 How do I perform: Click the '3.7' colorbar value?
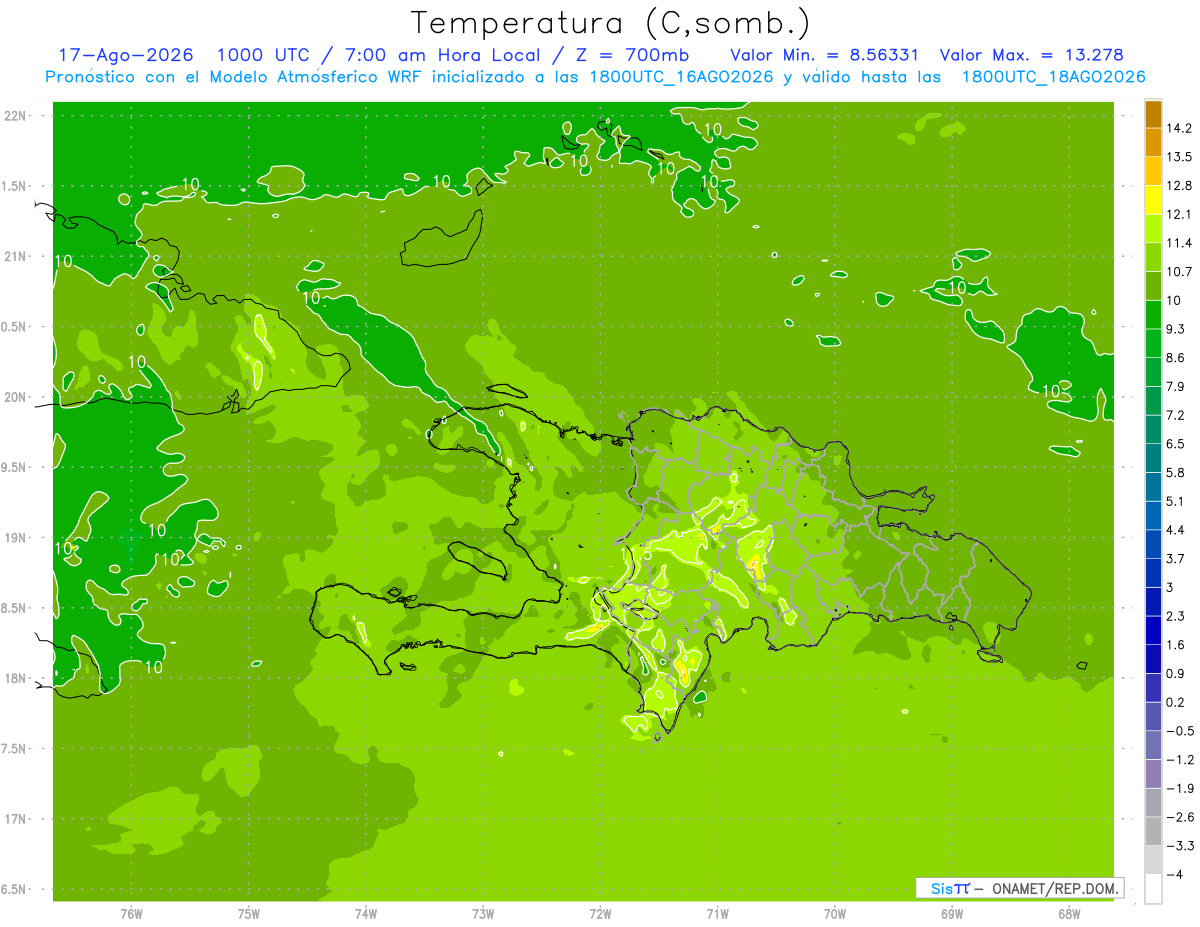[x=1176, y=558]
